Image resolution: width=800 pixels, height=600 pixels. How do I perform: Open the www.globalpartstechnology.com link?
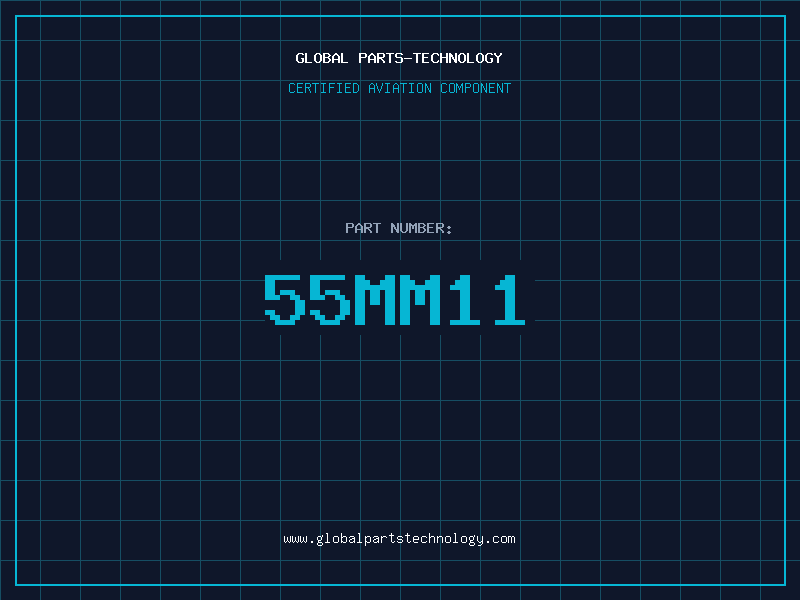399,539
